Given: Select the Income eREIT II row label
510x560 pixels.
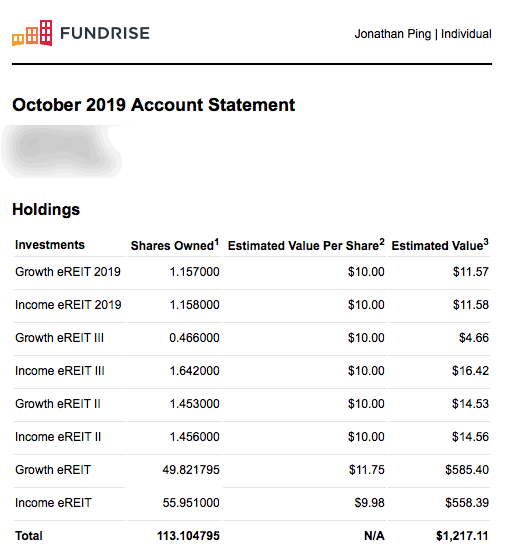Looking at the screenshot, I should tap(58, 437).
